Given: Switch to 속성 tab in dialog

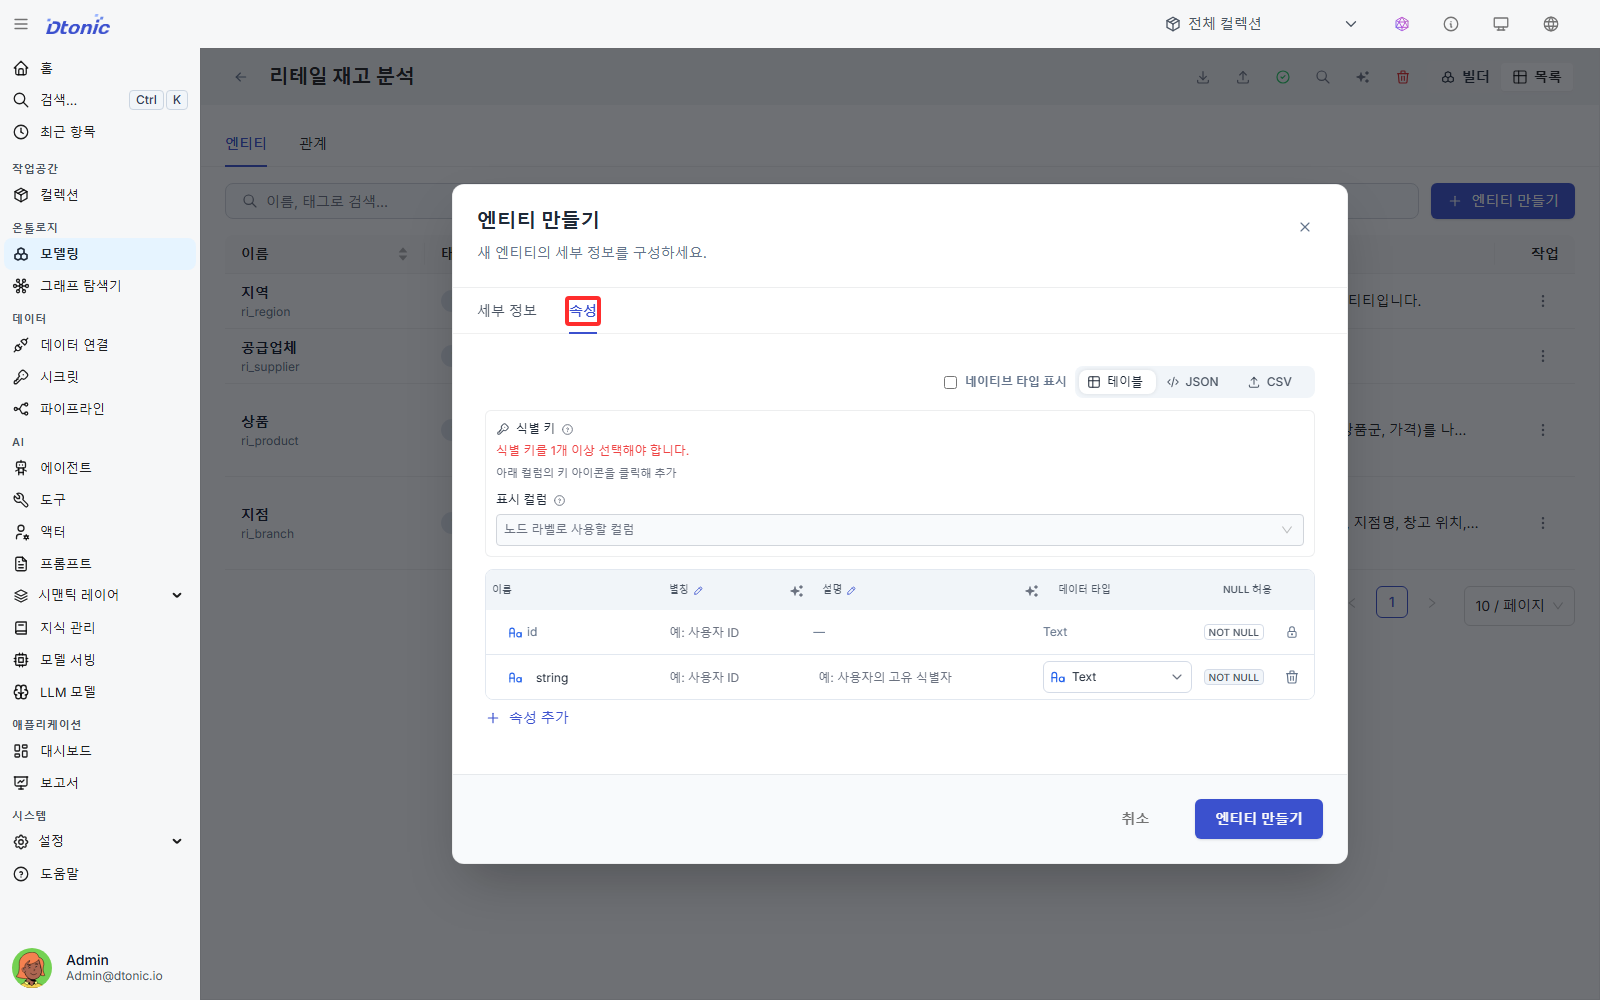Looking at the screenshot, I should [x=583, y=311].
